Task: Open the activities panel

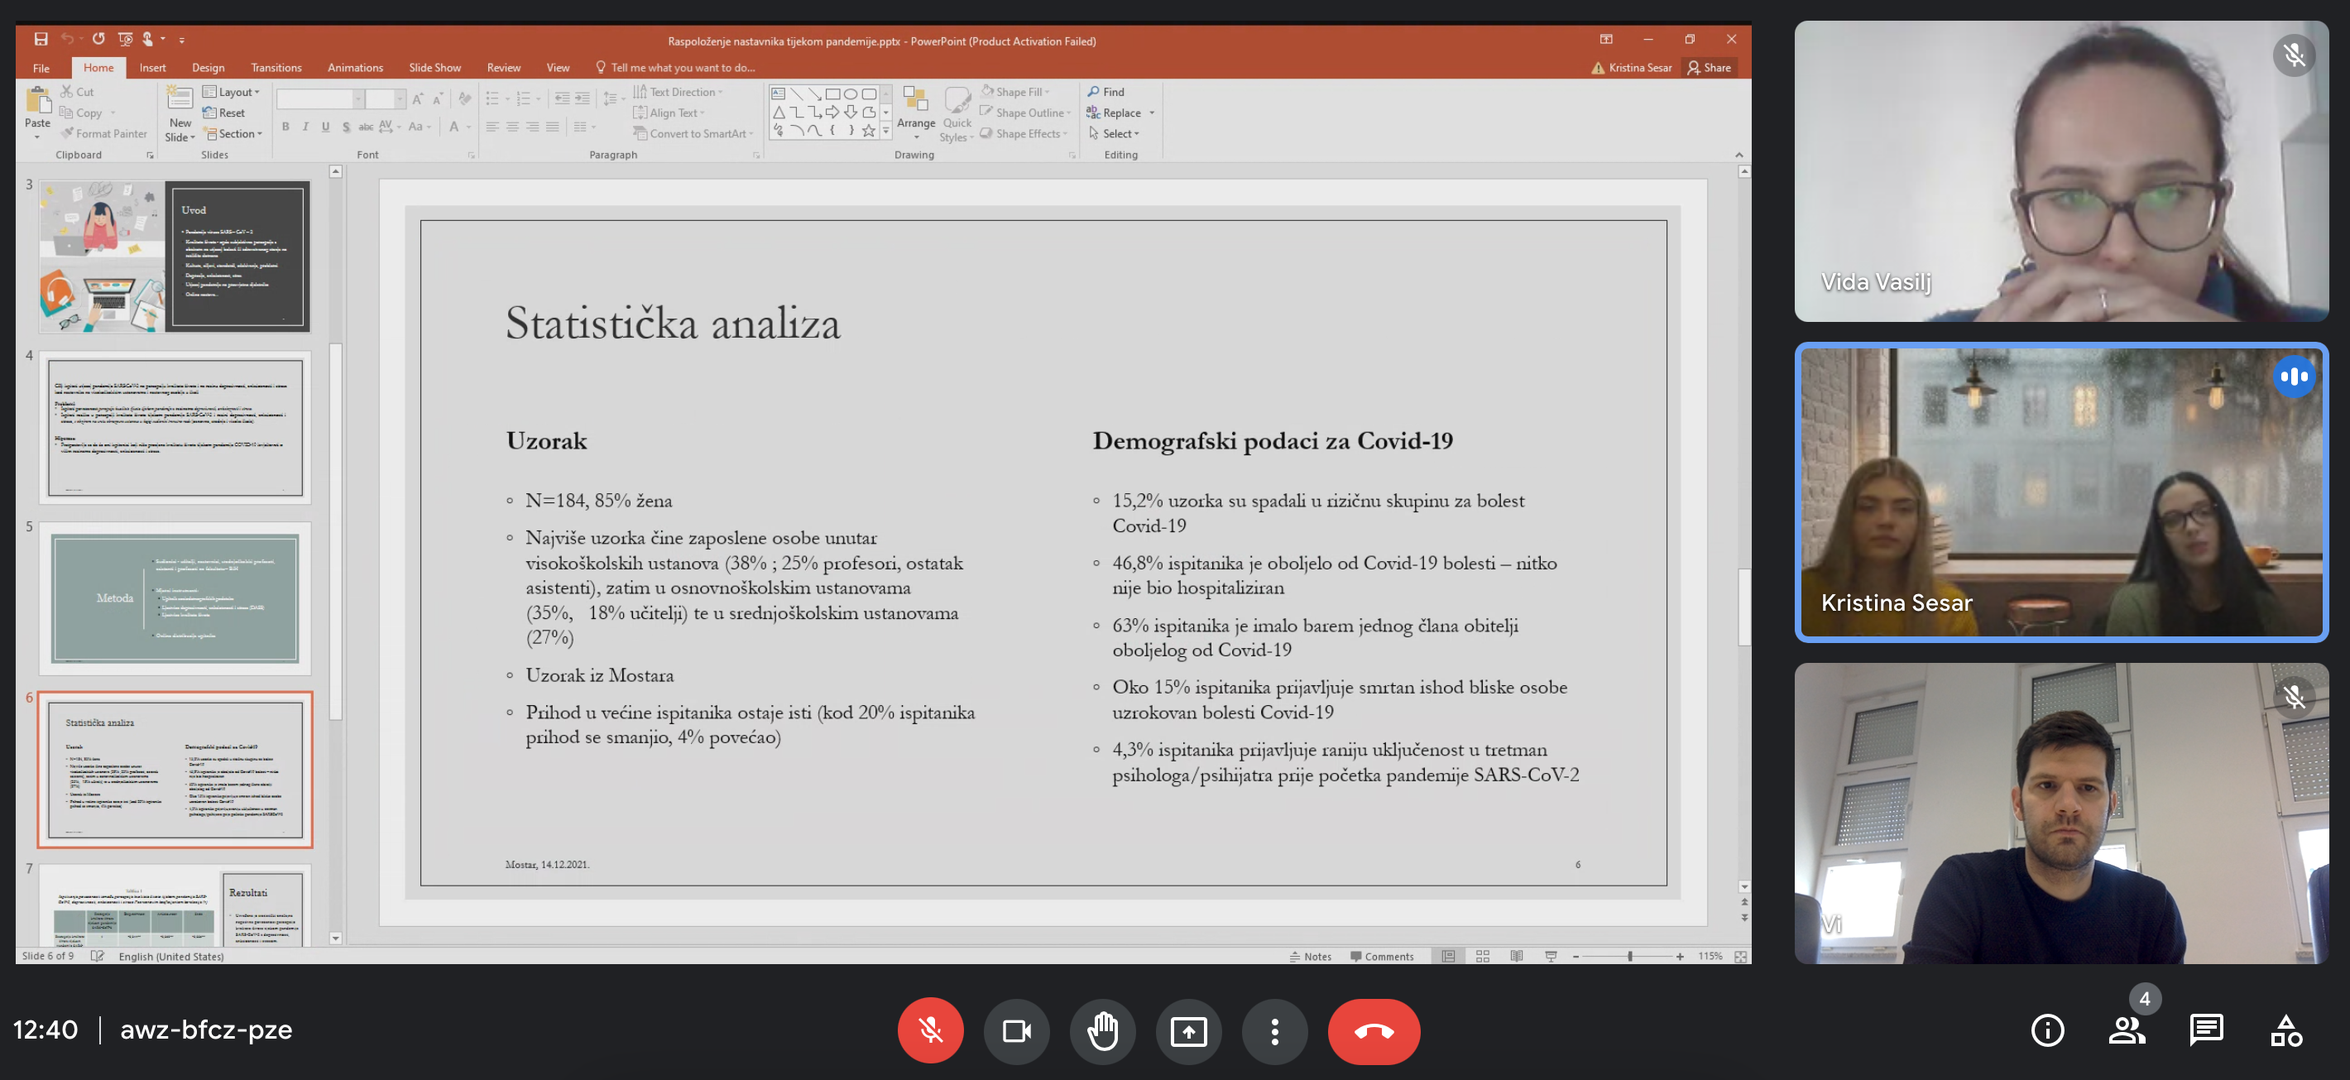Action: [x=2286, y=1030]
